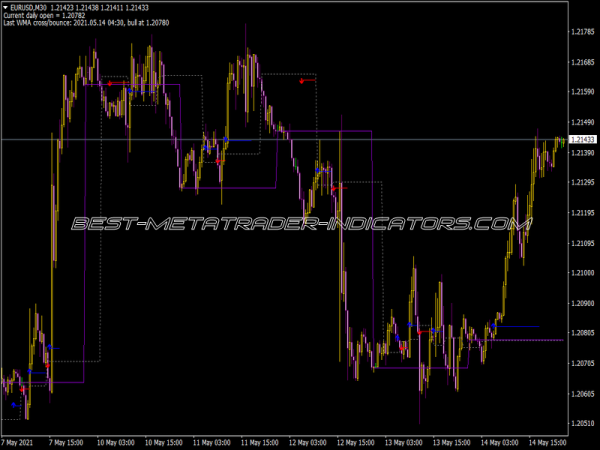Click the current price tag 1.21433
Screen dimensions: 600x450
(582, 139)
